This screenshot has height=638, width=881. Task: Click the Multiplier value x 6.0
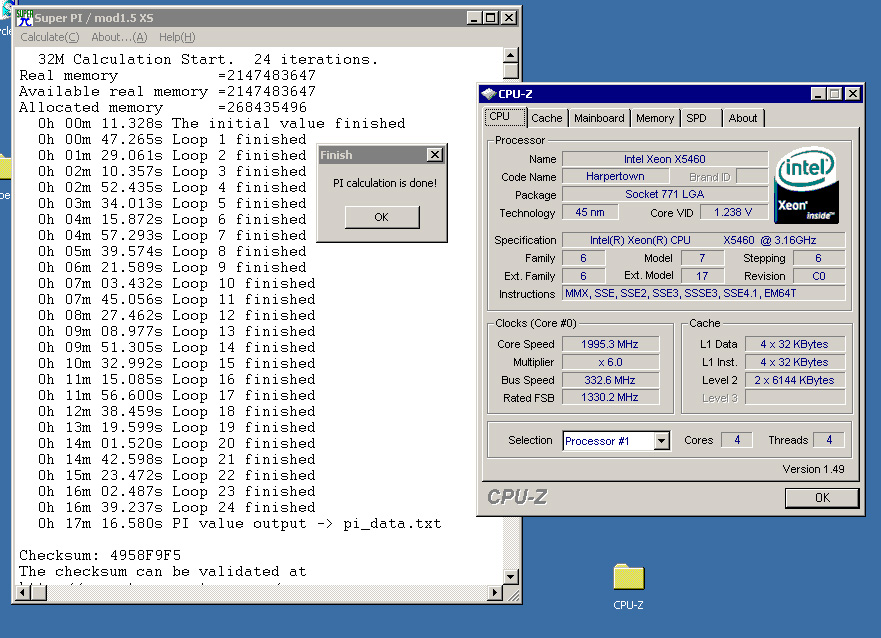[610, 362]
